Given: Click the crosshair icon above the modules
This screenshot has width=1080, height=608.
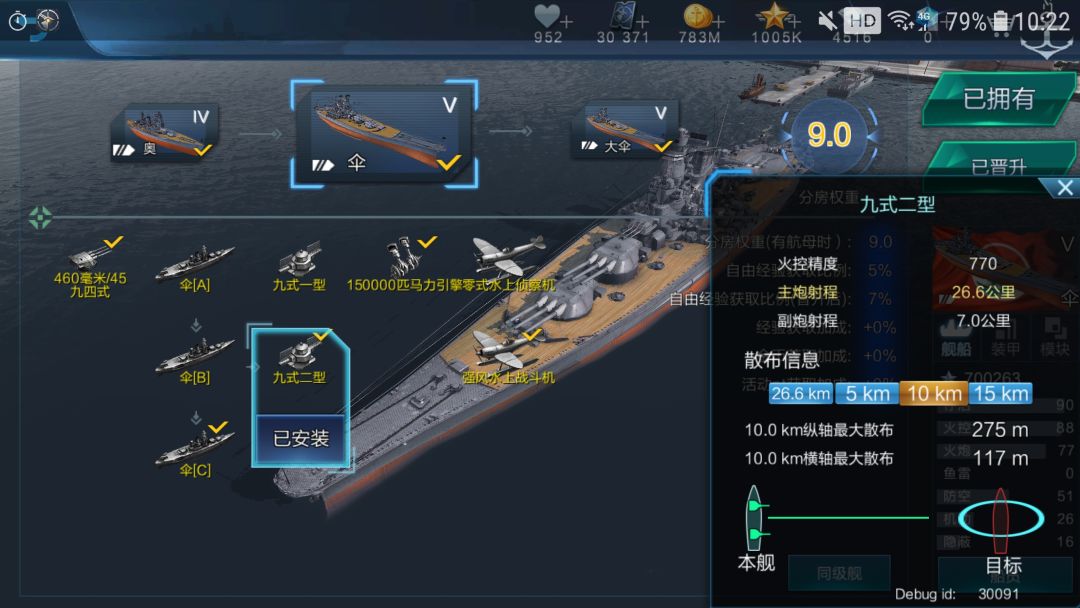Looking at the screenshot, I should (x=40, y=218).
